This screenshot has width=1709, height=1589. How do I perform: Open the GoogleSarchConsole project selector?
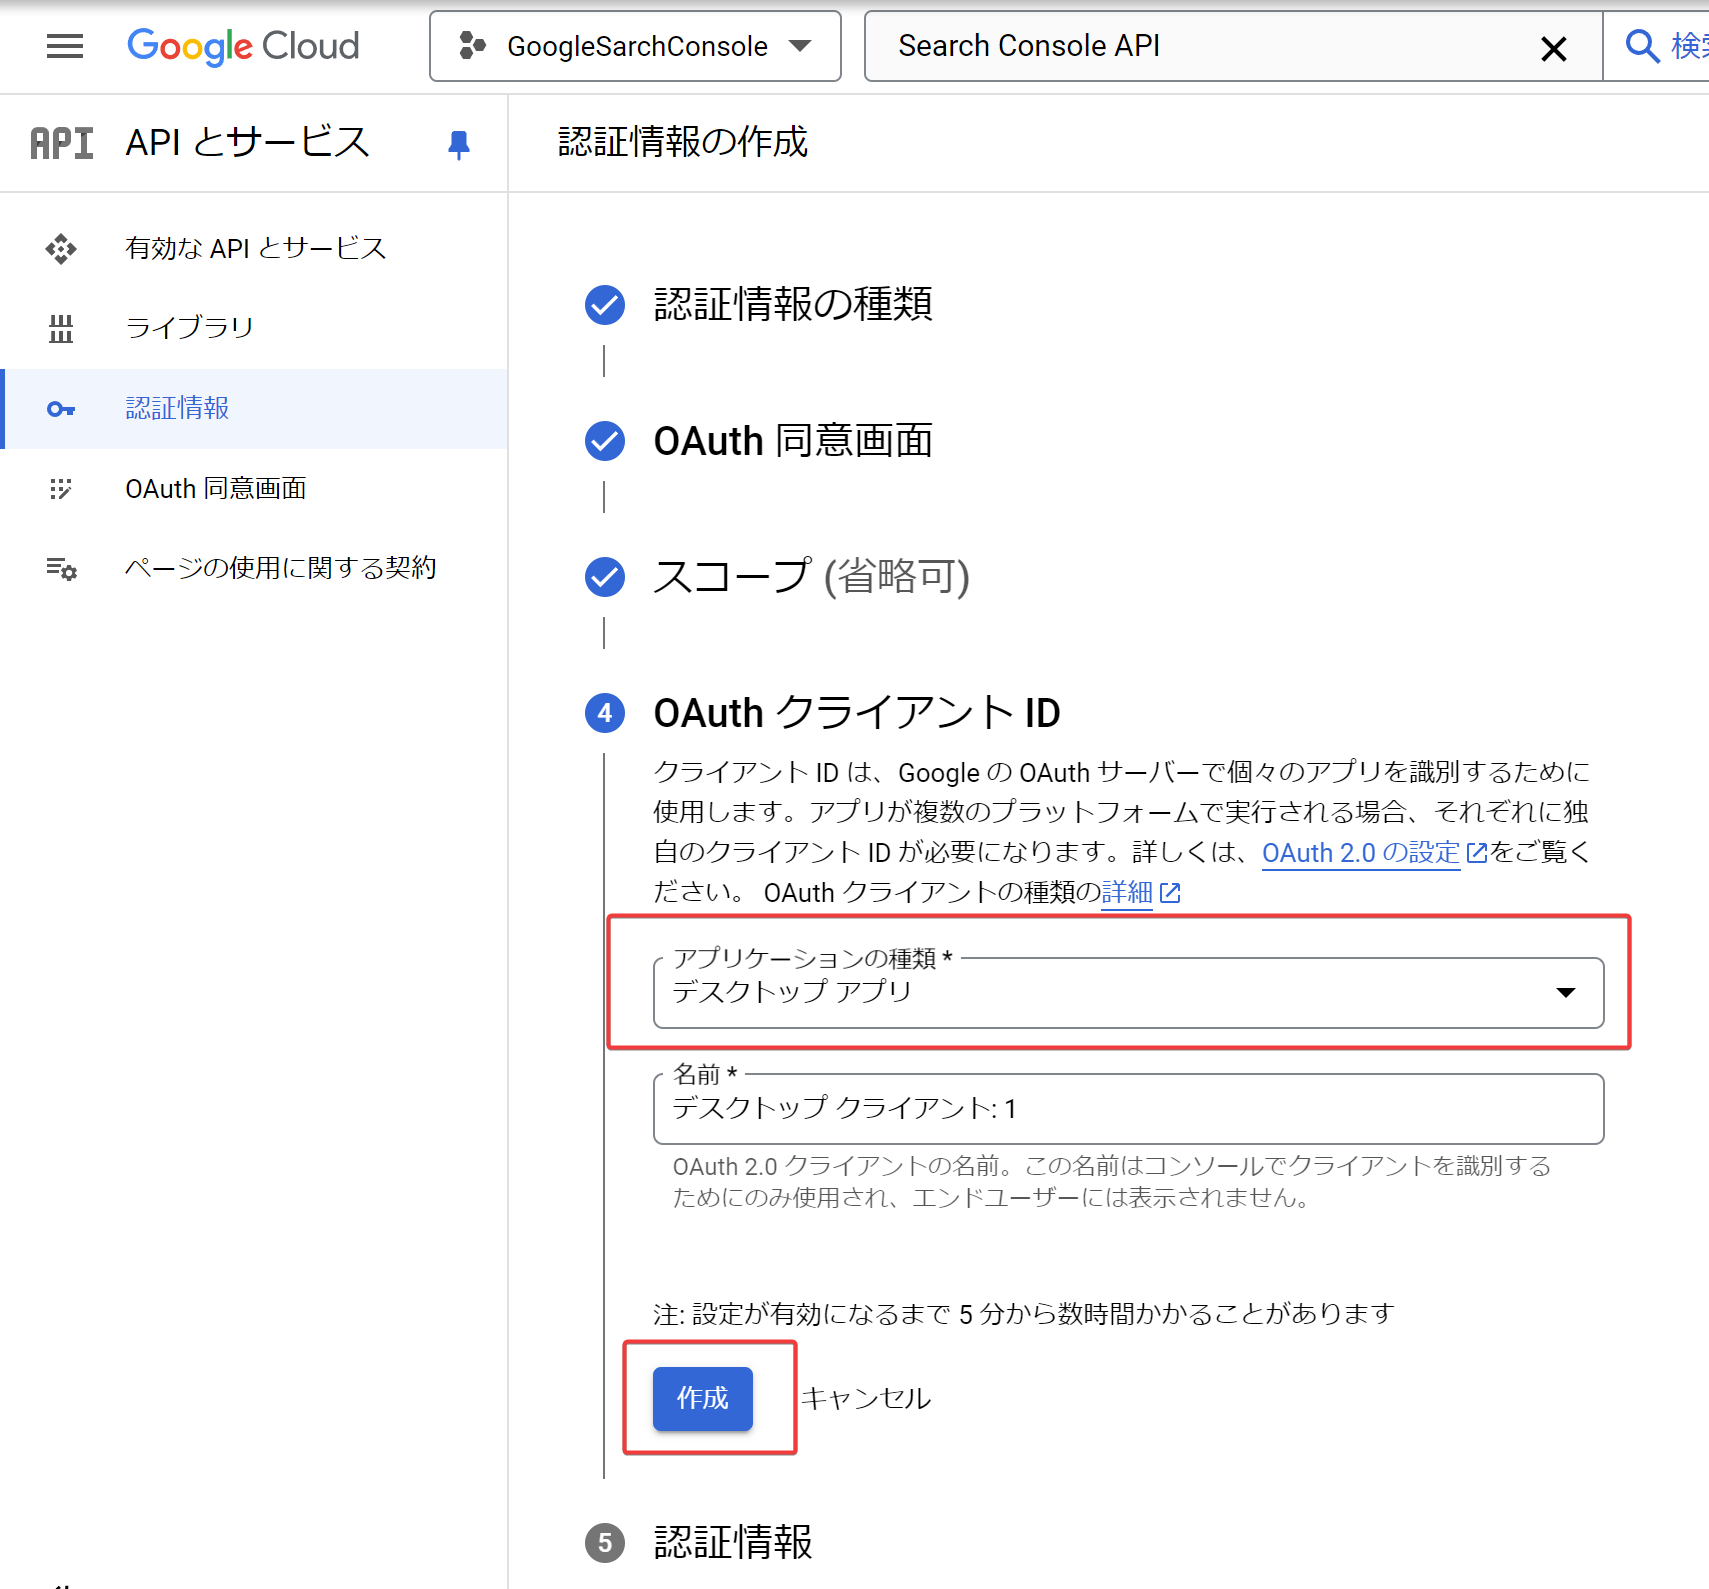635,46
